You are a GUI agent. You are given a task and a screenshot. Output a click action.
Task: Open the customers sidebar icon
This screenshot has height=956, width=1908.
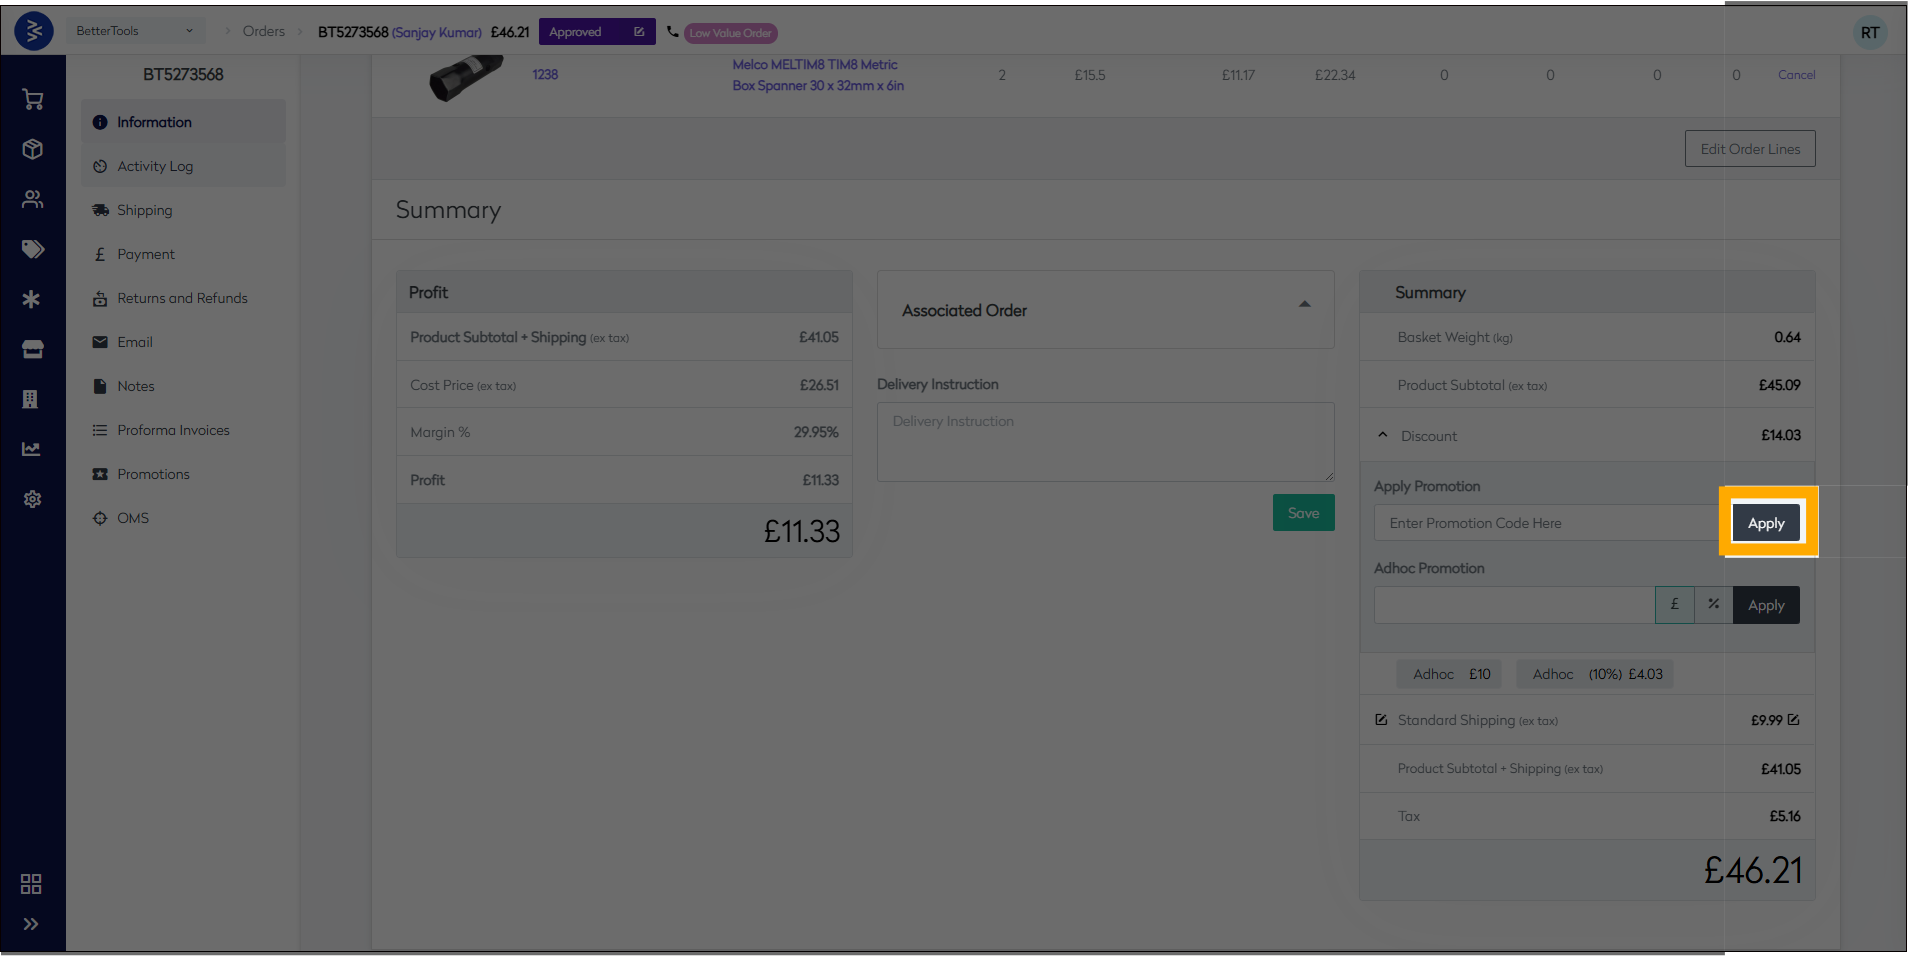coord(32,199)
